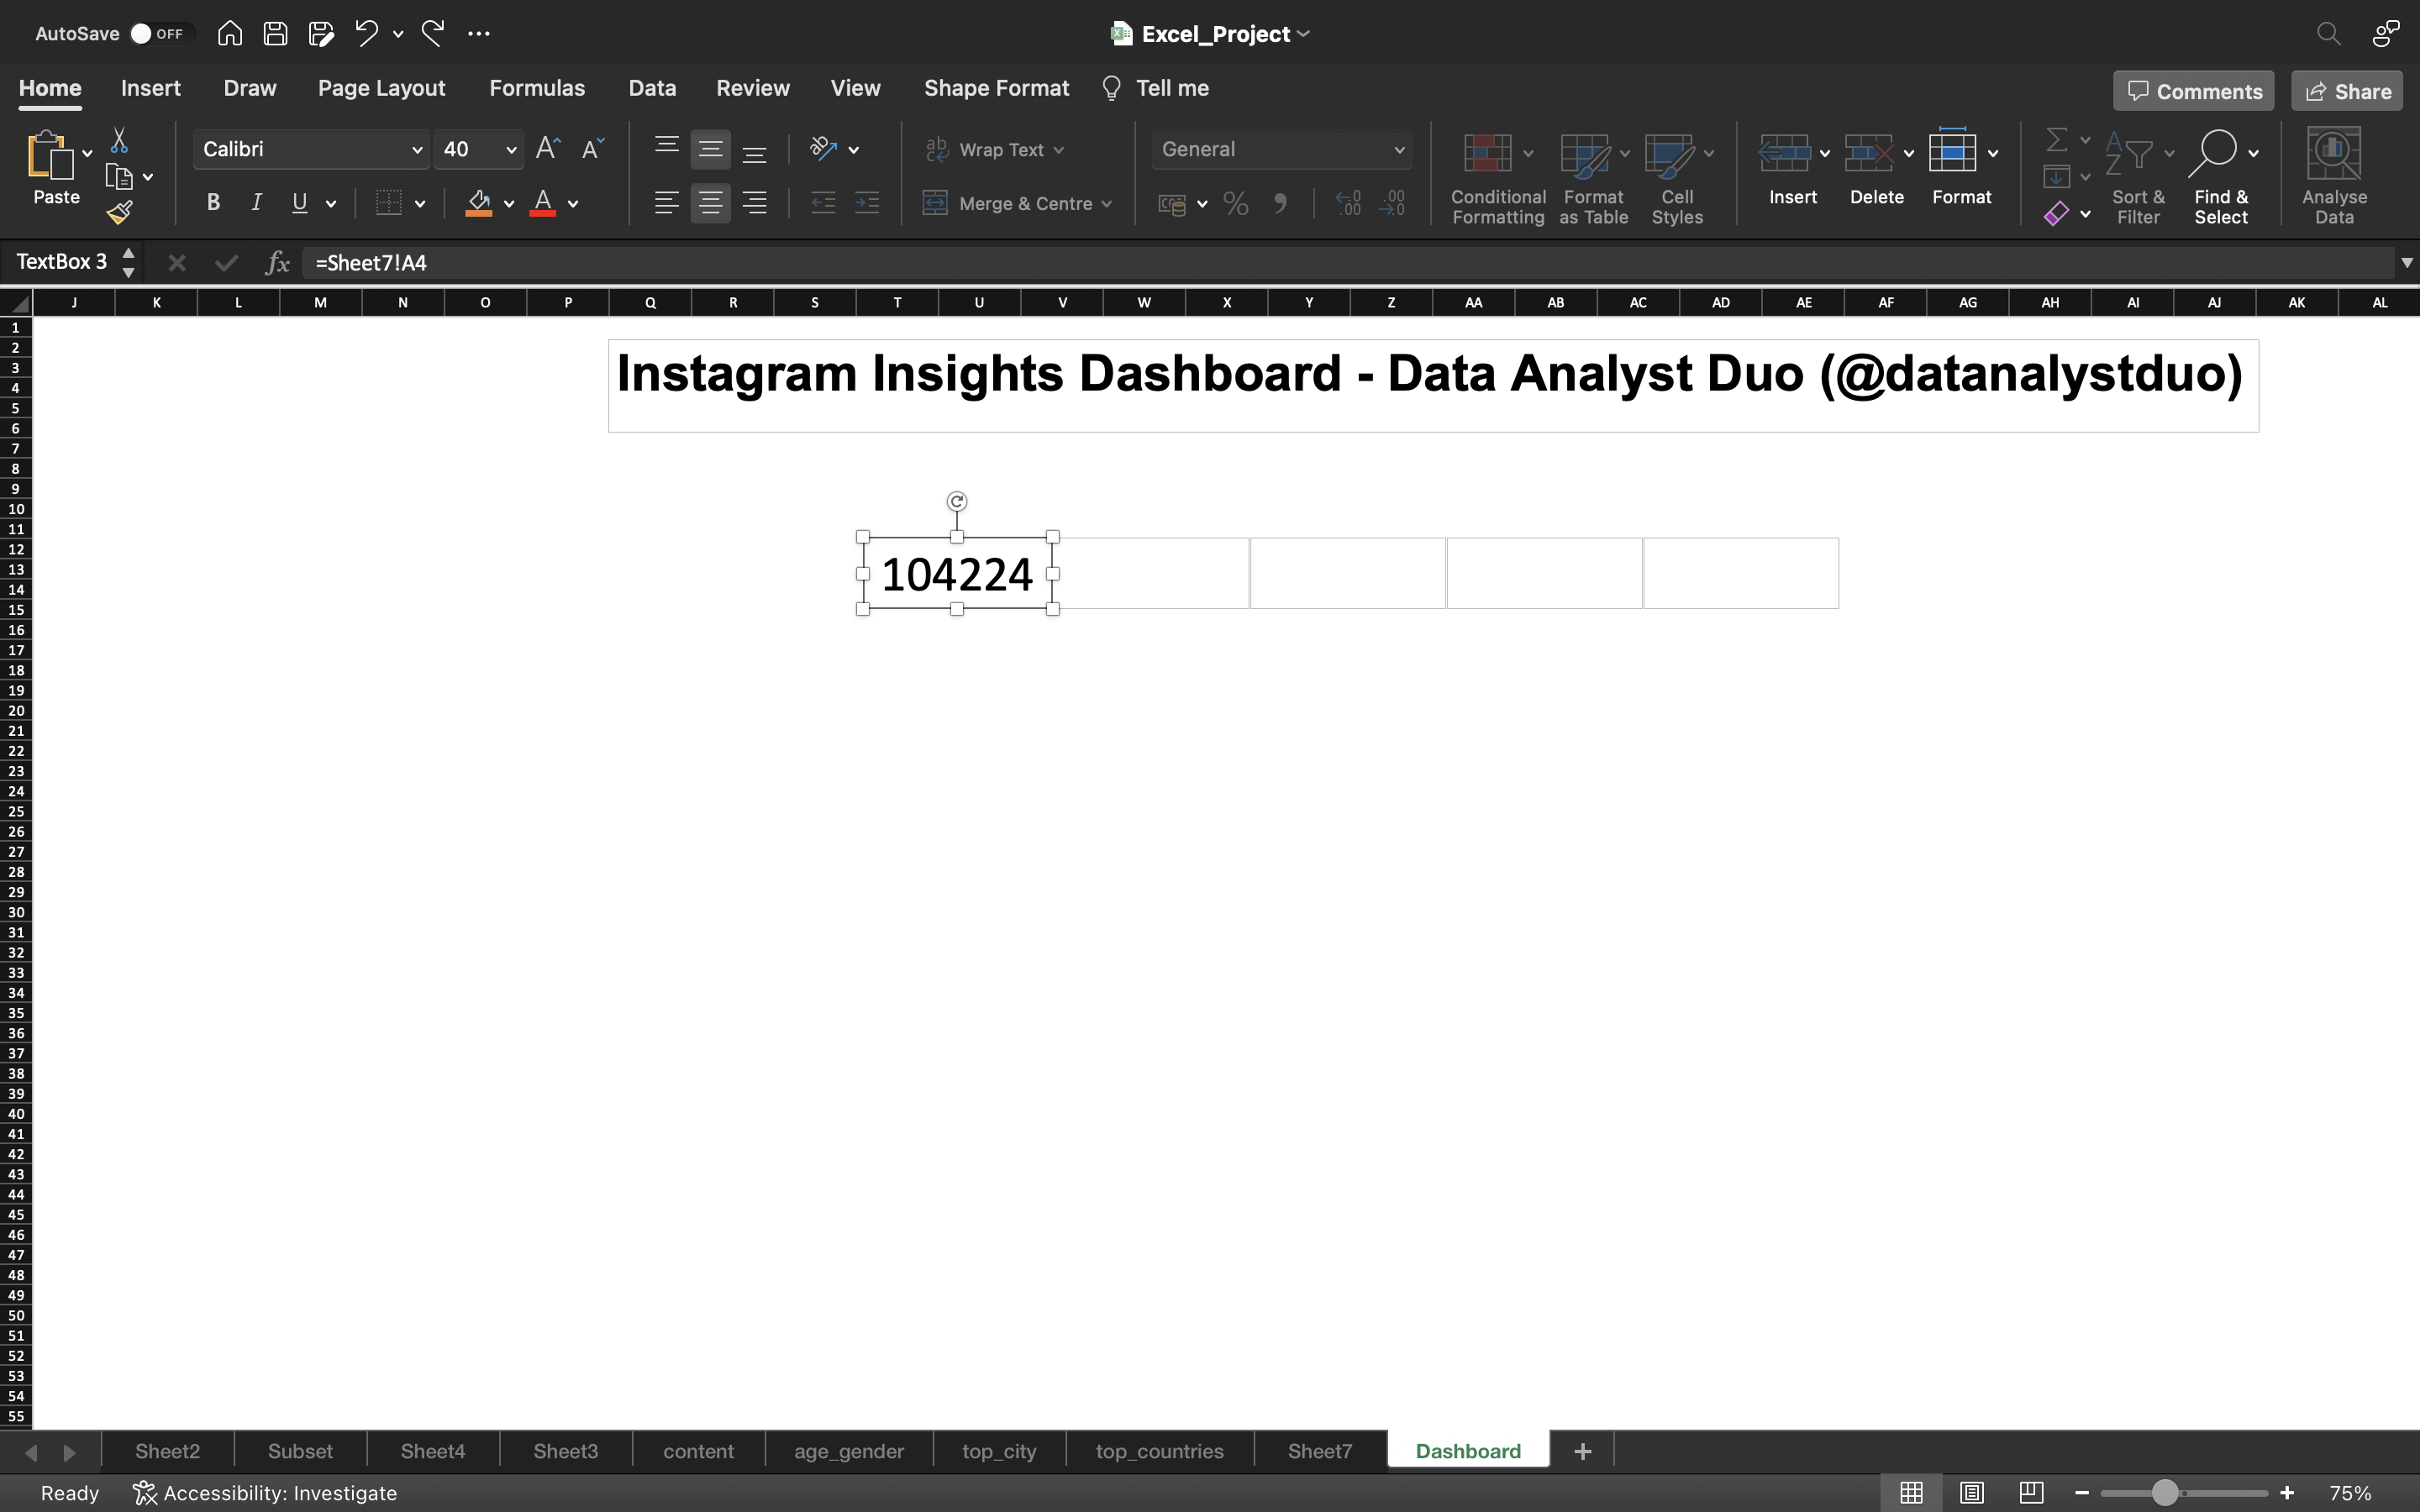This screenshot has height=1512, width=2420.
Task: Click the Align Right icon
Action: pyautogui.click(x=755, y=203)
